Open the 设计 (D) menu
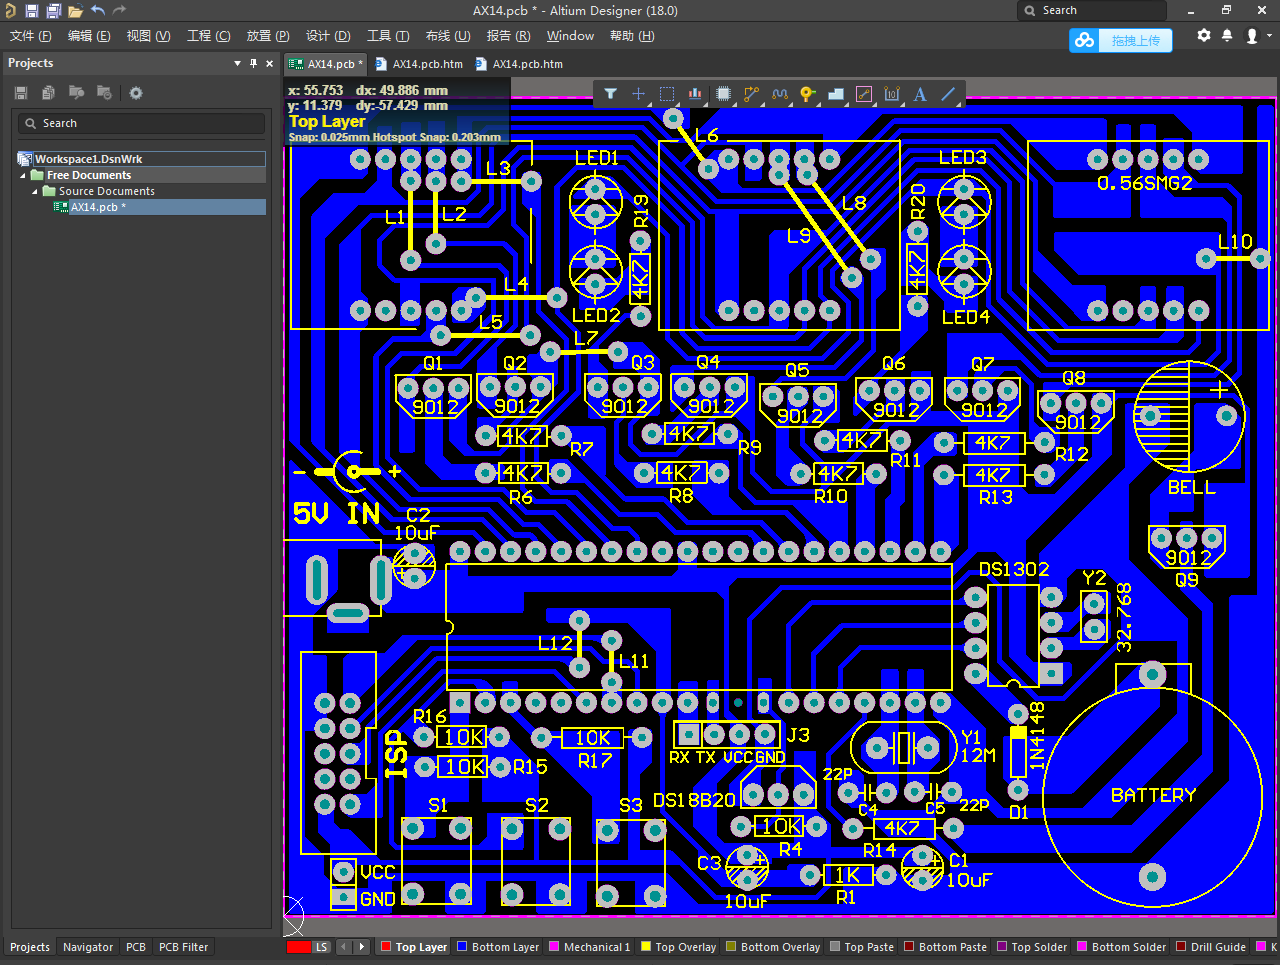Viewport: 1280px width, 965px height. click(x=328, y=36)
